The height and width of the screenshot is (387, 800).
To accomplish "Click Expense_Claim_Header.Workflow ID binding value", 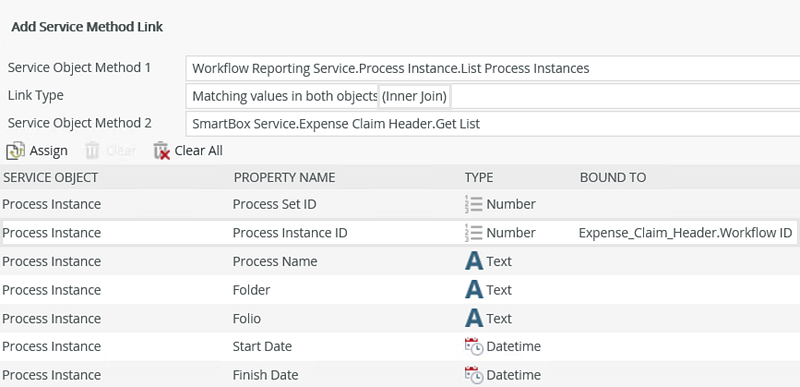I will tap(685, 233).
